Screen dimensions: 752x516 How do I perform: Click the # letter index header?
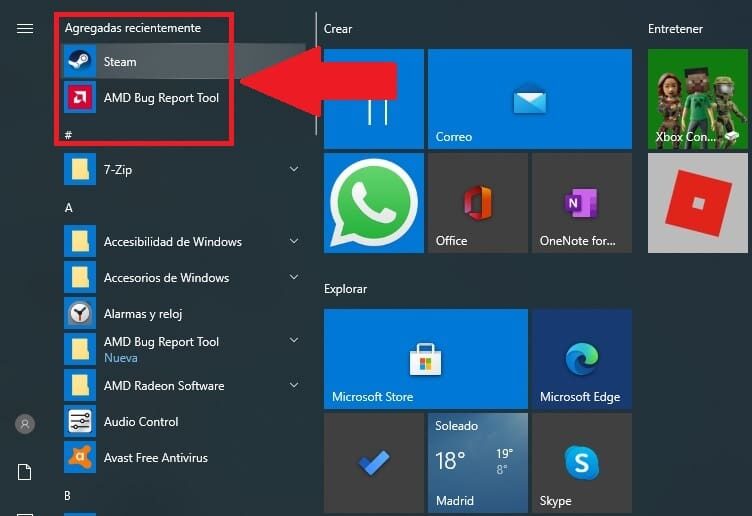tap(69, 135)
